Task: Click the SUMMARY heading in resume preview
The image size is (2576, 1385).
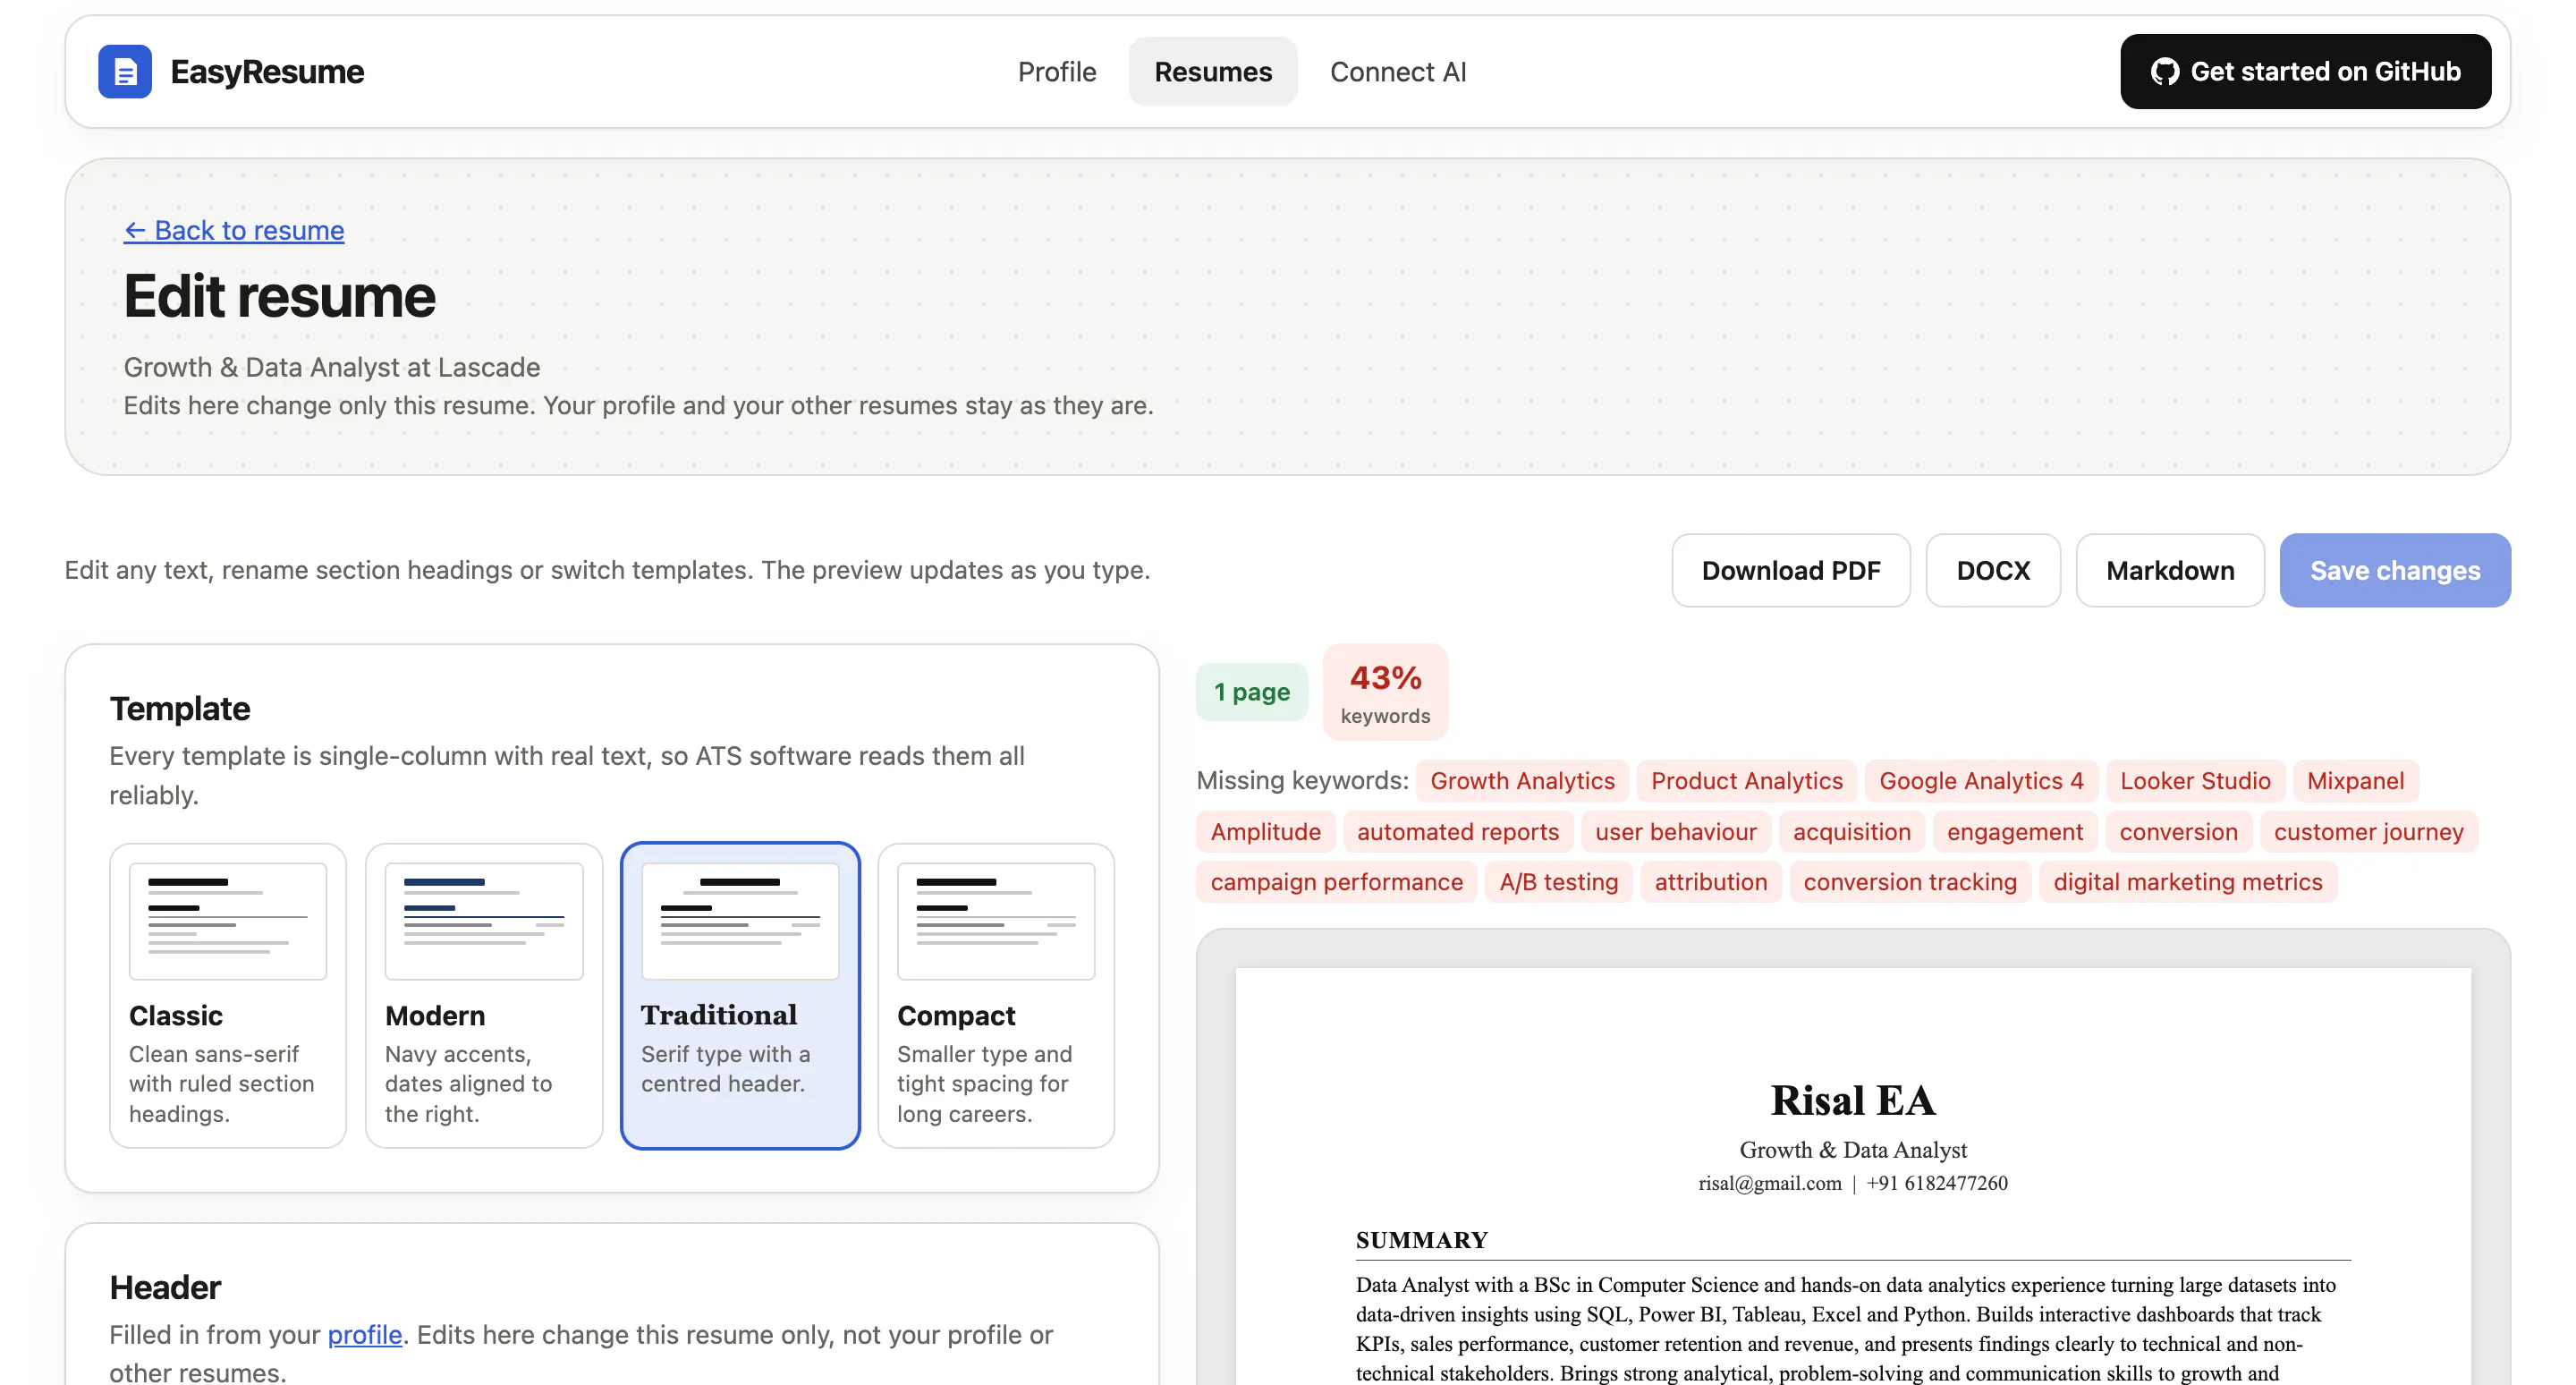Action: [x=1421, y=1240]
